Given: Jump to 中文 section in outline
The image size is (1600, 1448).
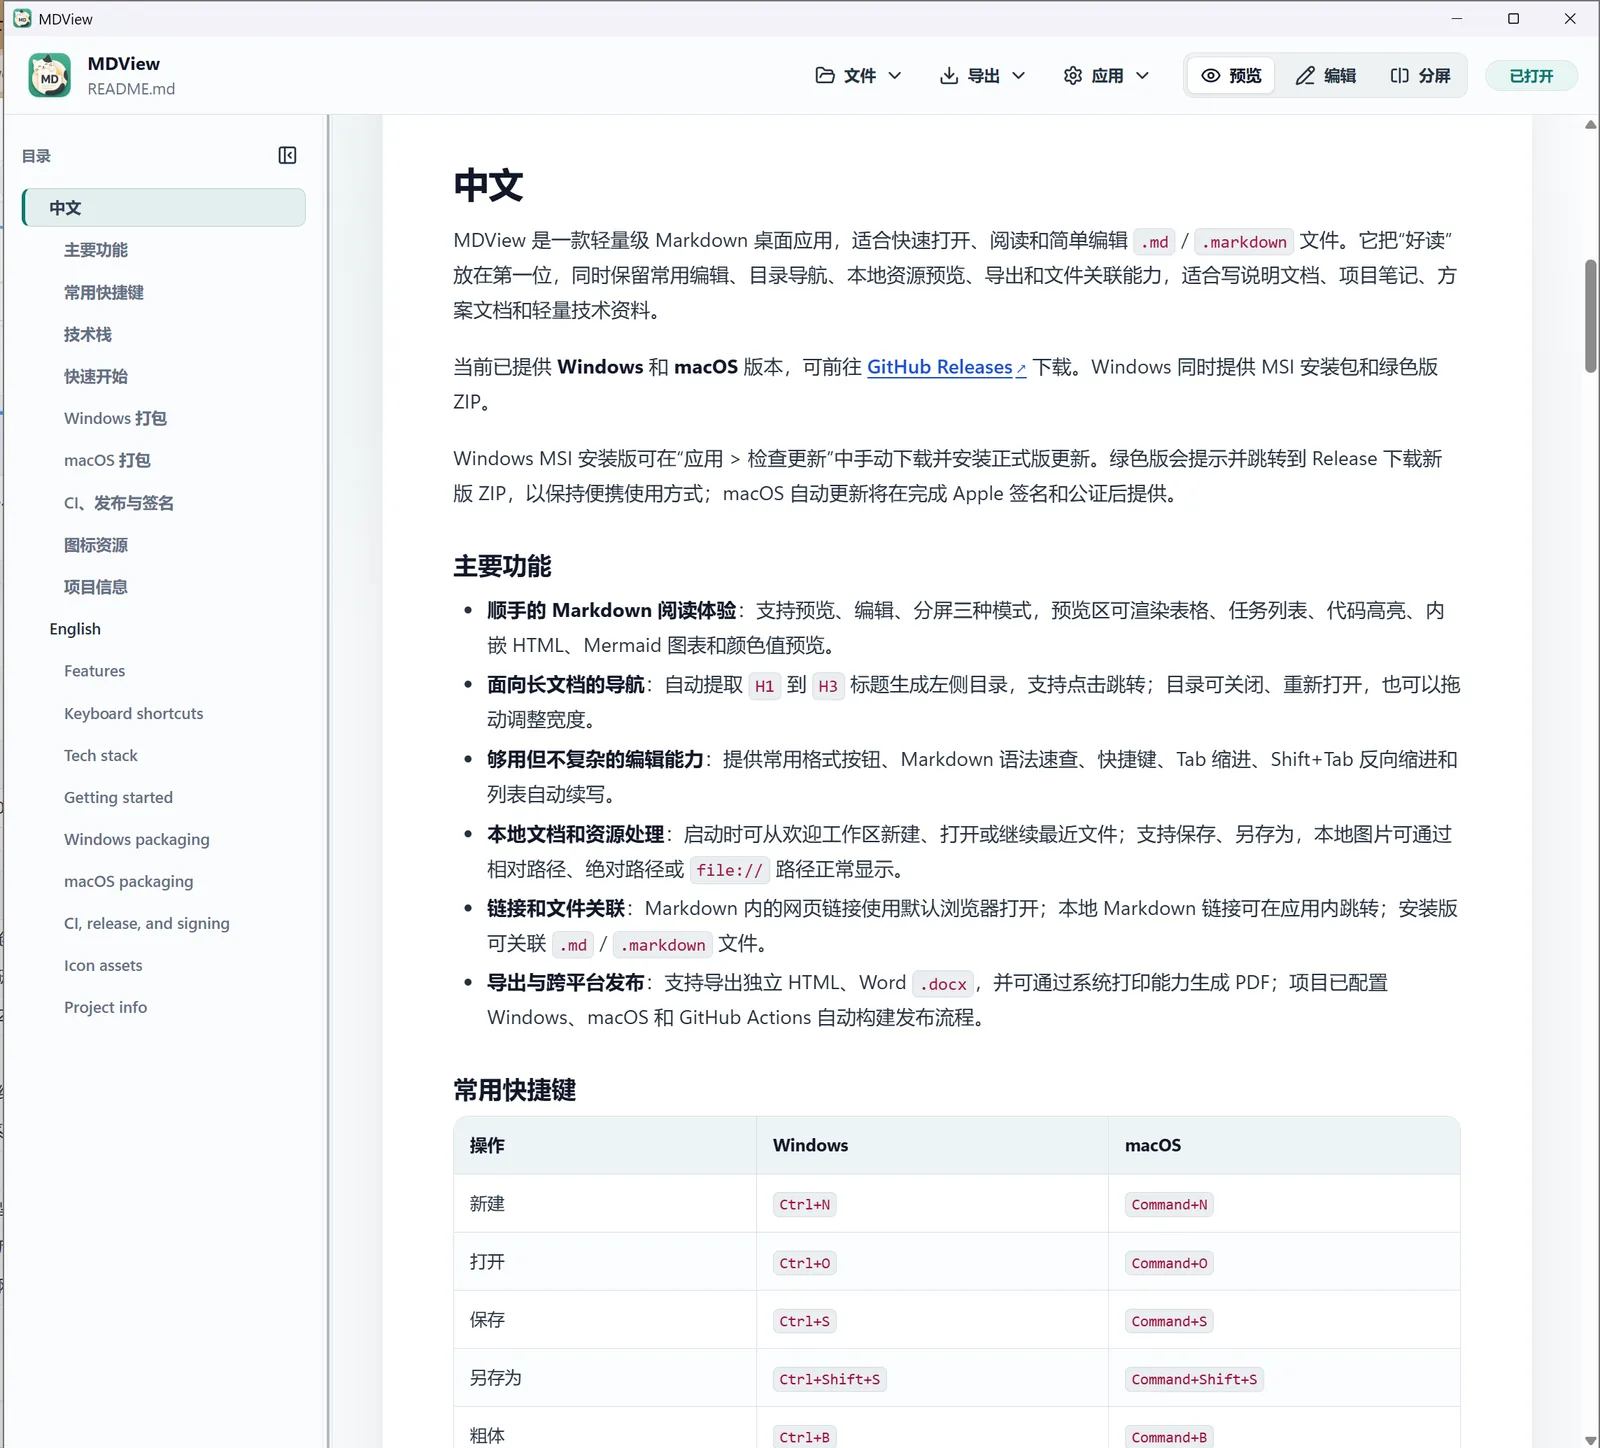Looking at the screenshot, I should tap(164, 208).
